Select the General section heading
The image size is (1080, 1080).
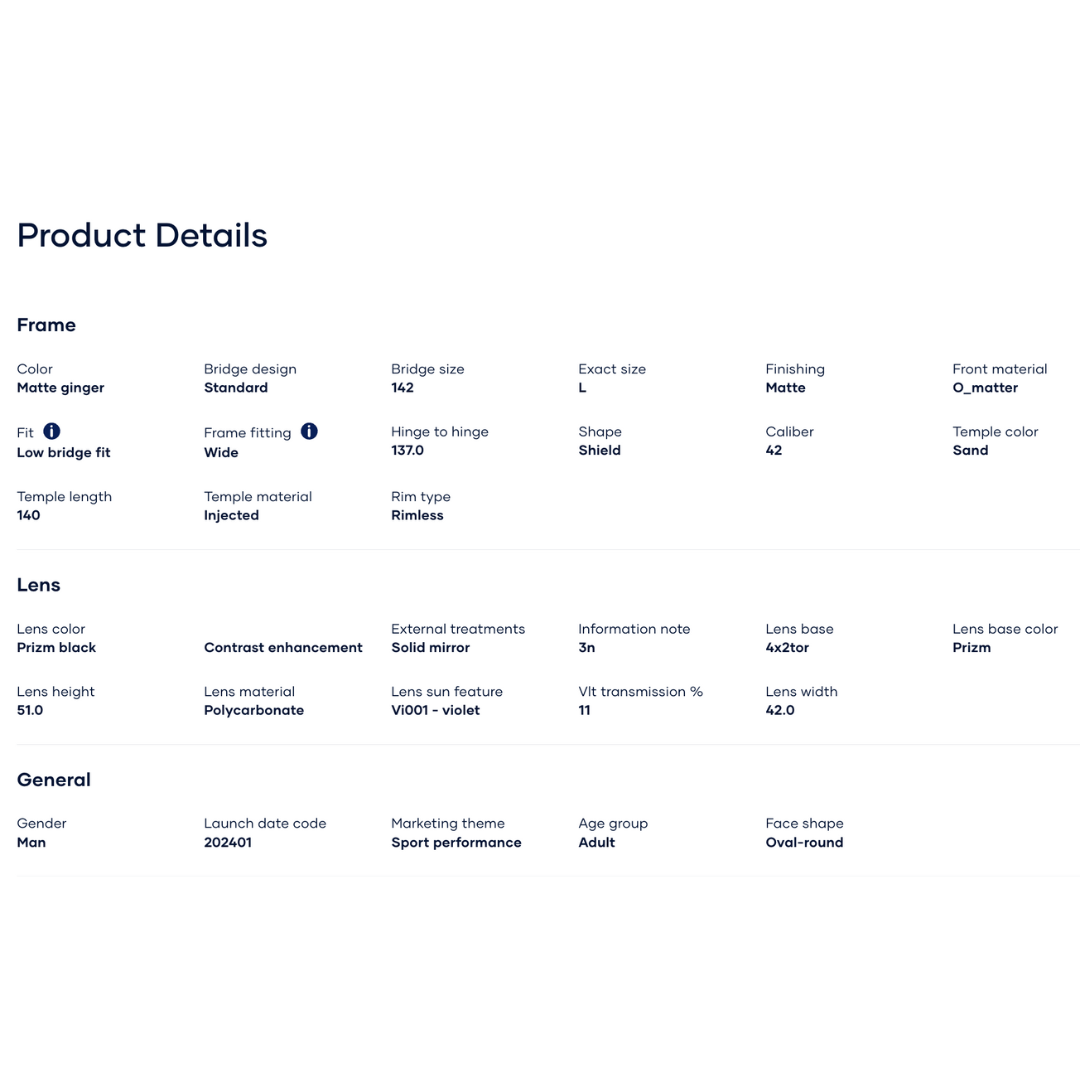[54, 780]
